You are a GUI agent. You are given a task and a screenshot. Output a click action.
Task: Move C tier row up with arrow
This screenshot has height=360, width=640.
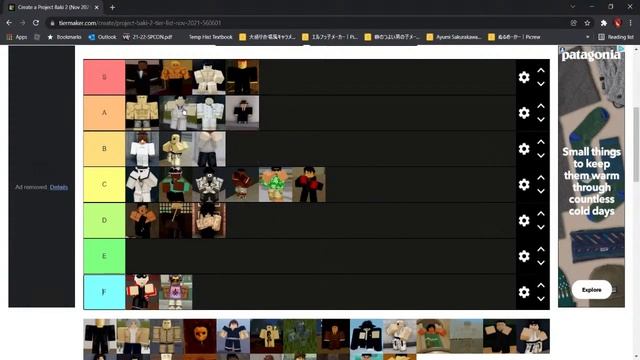541,178
